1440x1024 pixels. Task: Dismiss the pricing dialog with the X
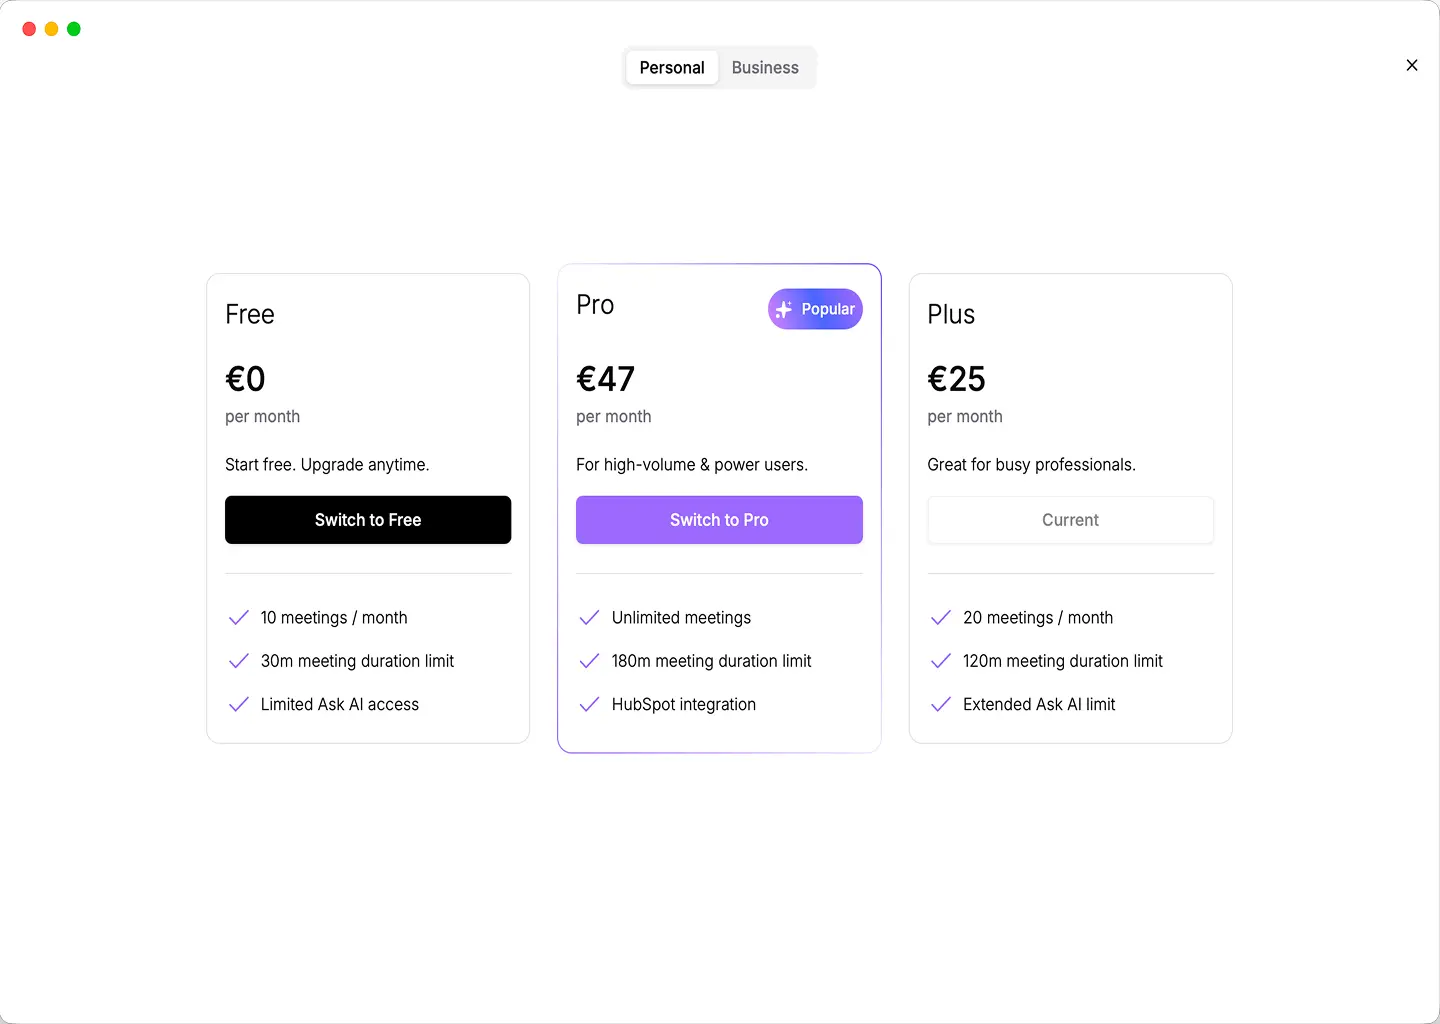click(1412, 65)
